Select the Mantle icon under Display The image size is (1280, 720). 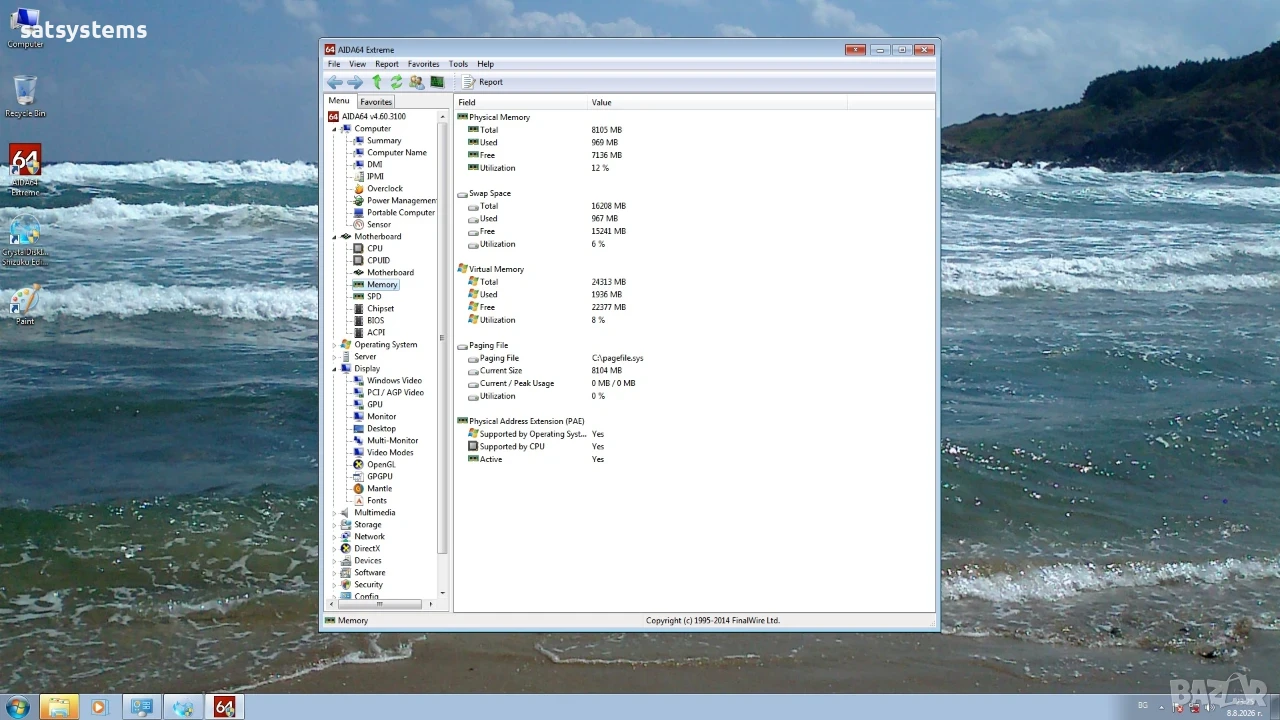click(359, 489)
